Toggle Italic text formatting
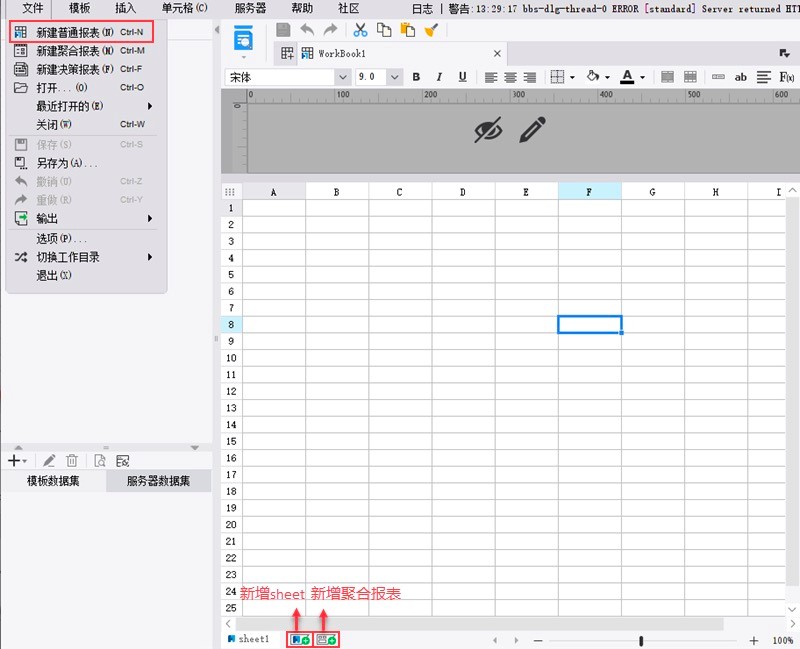The width and height of the screenshot is (800, 649). (x=438, y=77)
